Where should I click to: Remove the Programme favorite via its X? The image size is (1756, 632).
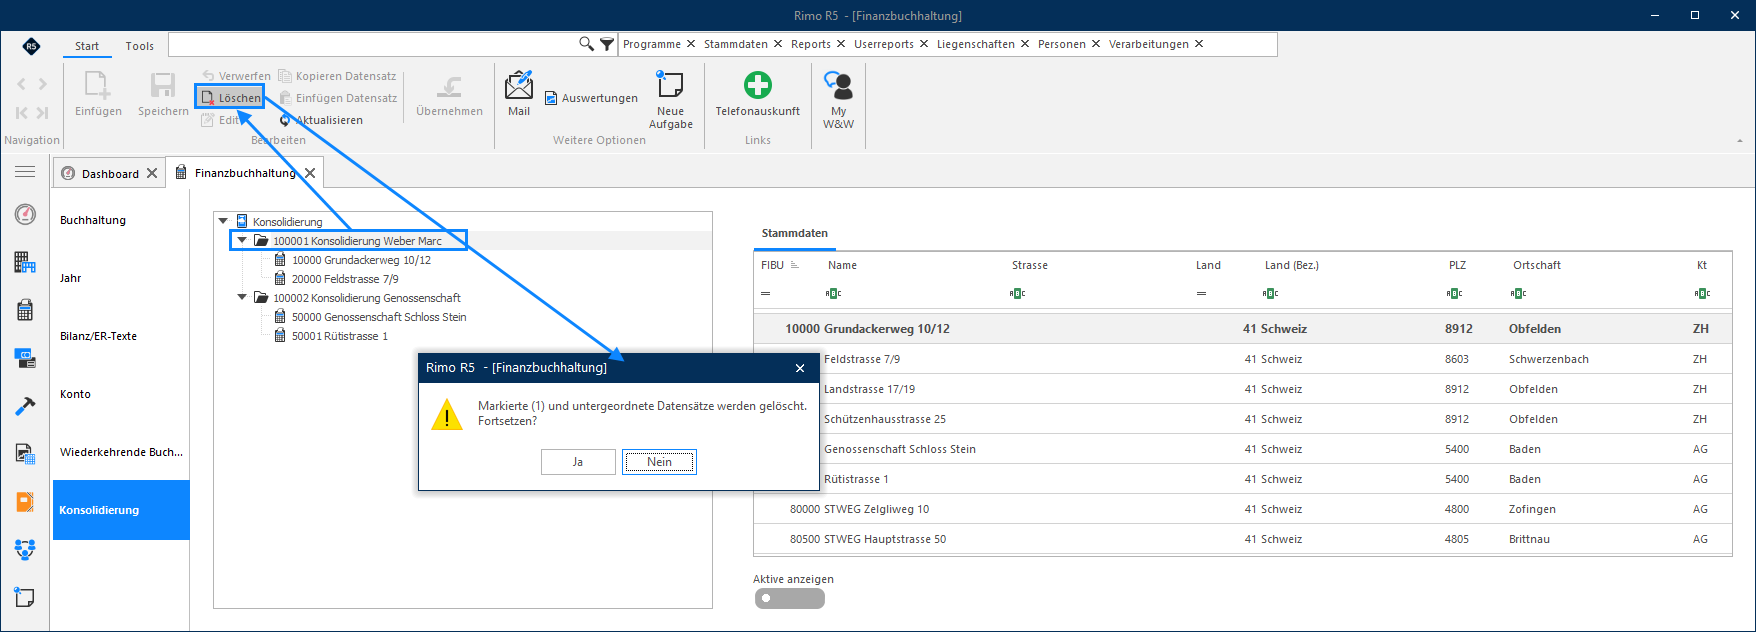(x=690, y=44)
